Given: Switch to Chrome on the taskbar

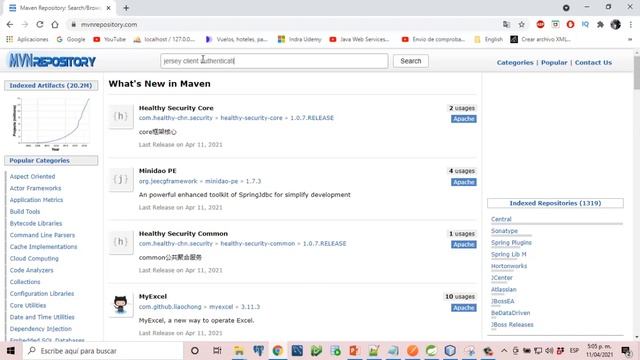Looking at the screenshot, I should point(278,351).
